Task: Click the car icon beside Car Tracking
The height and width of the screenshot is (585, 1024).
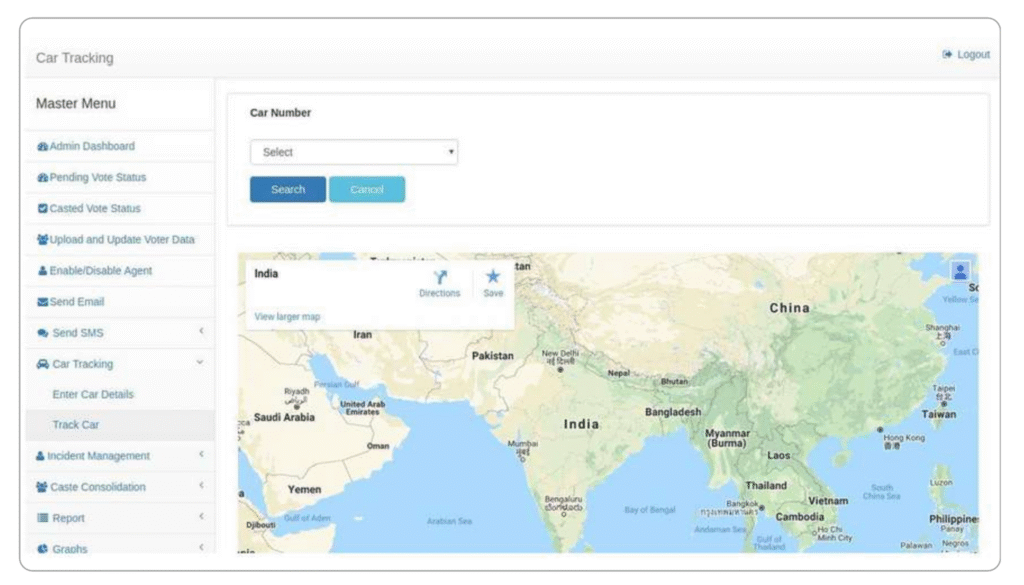Action: (42, 364)
